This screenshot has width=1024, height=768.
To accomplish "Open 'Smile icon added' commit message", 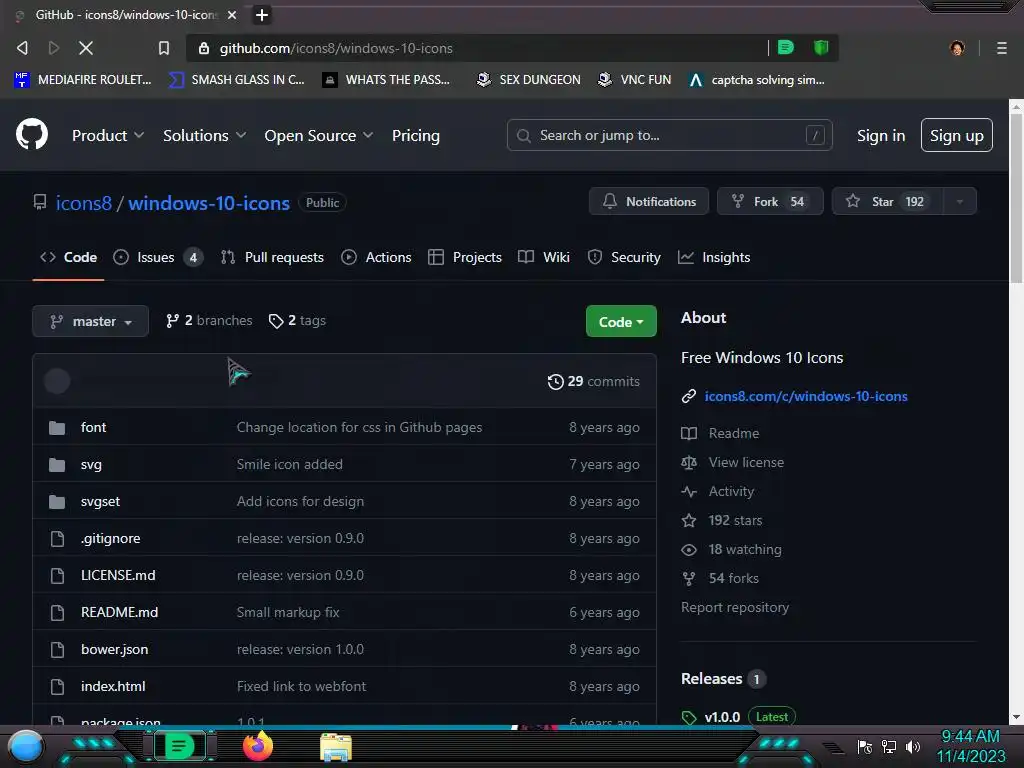I will pyautogui.click(x=289, y=464).
